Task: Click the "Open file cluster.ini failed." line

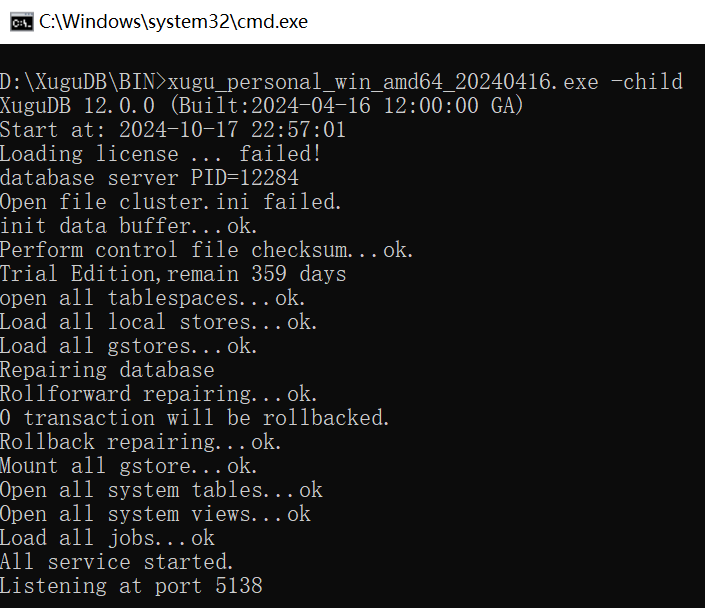Action: (171, 202)
